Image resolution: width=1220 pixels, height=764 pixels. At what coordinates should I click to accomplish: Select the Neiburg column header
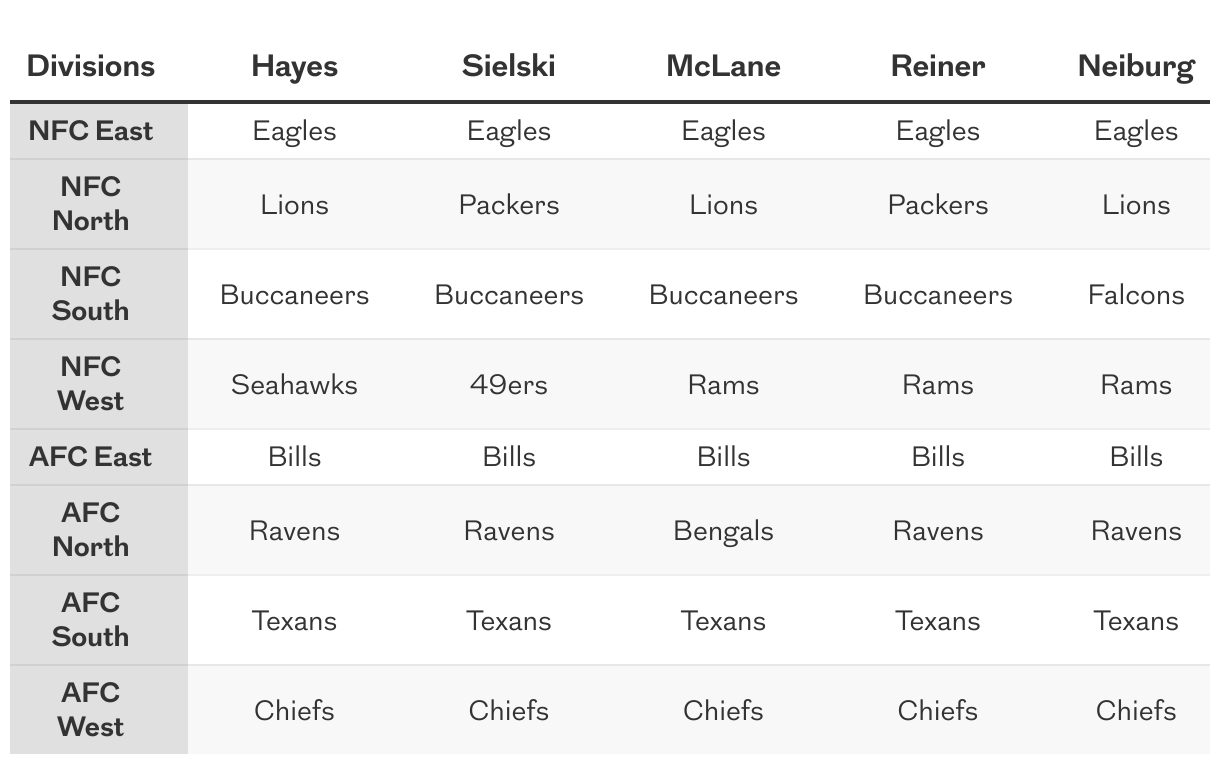point(1135,67)
